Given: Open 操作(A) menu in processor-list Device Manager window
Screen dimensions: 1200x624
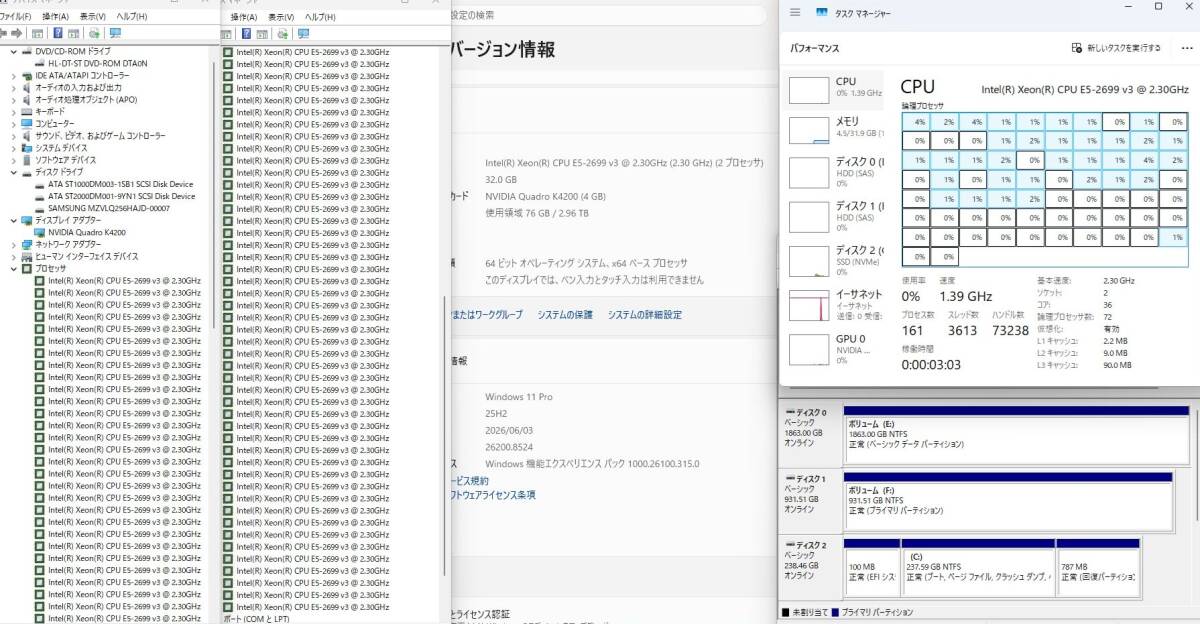Looking at the screenshot, I should coord(244,17).
